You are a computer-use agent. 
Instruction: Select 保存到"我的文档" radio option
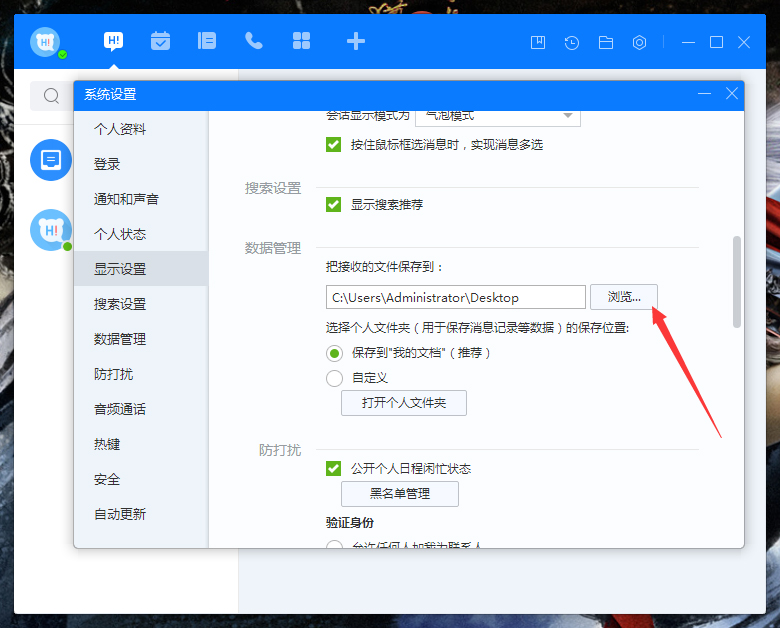[335, 353]
